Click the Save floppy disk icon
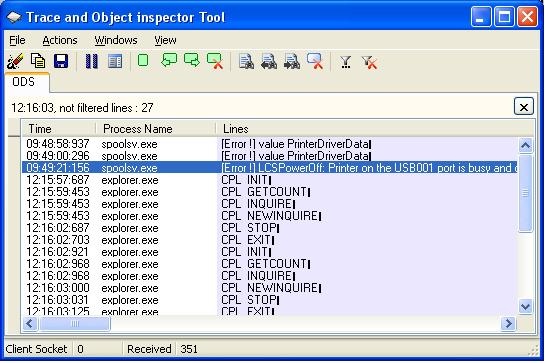Viewport: 546px width, 363px height. tap(61, 61)
